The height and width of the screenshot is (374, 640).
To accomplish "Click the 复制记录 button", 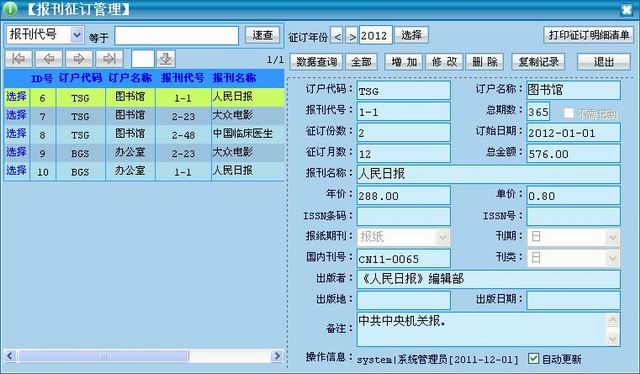I will [x=538, y=62].
